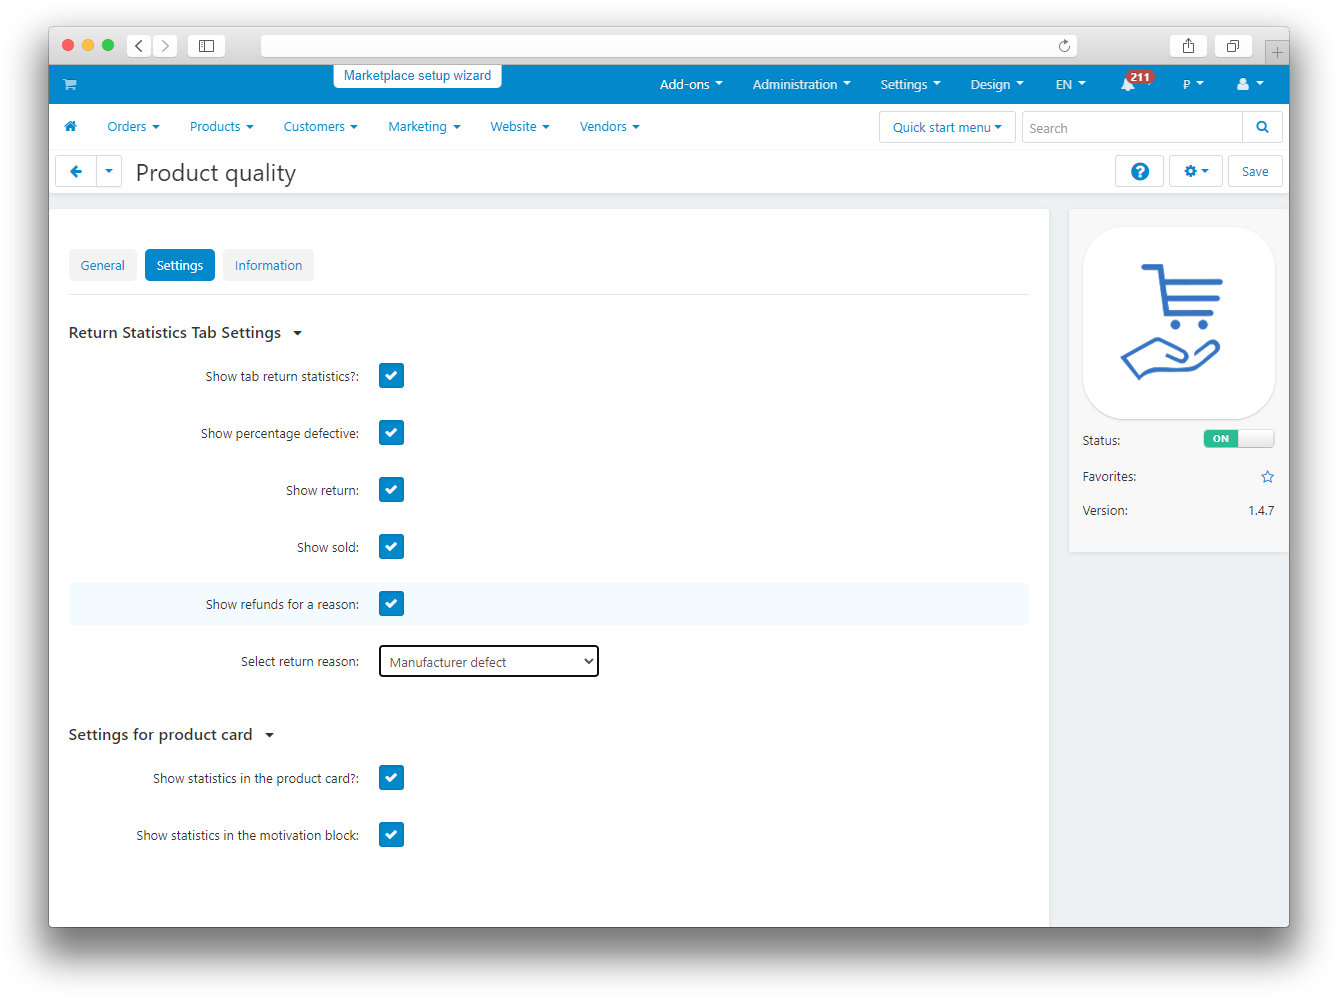Open the Select return reason dropdown

pos(488,662)
